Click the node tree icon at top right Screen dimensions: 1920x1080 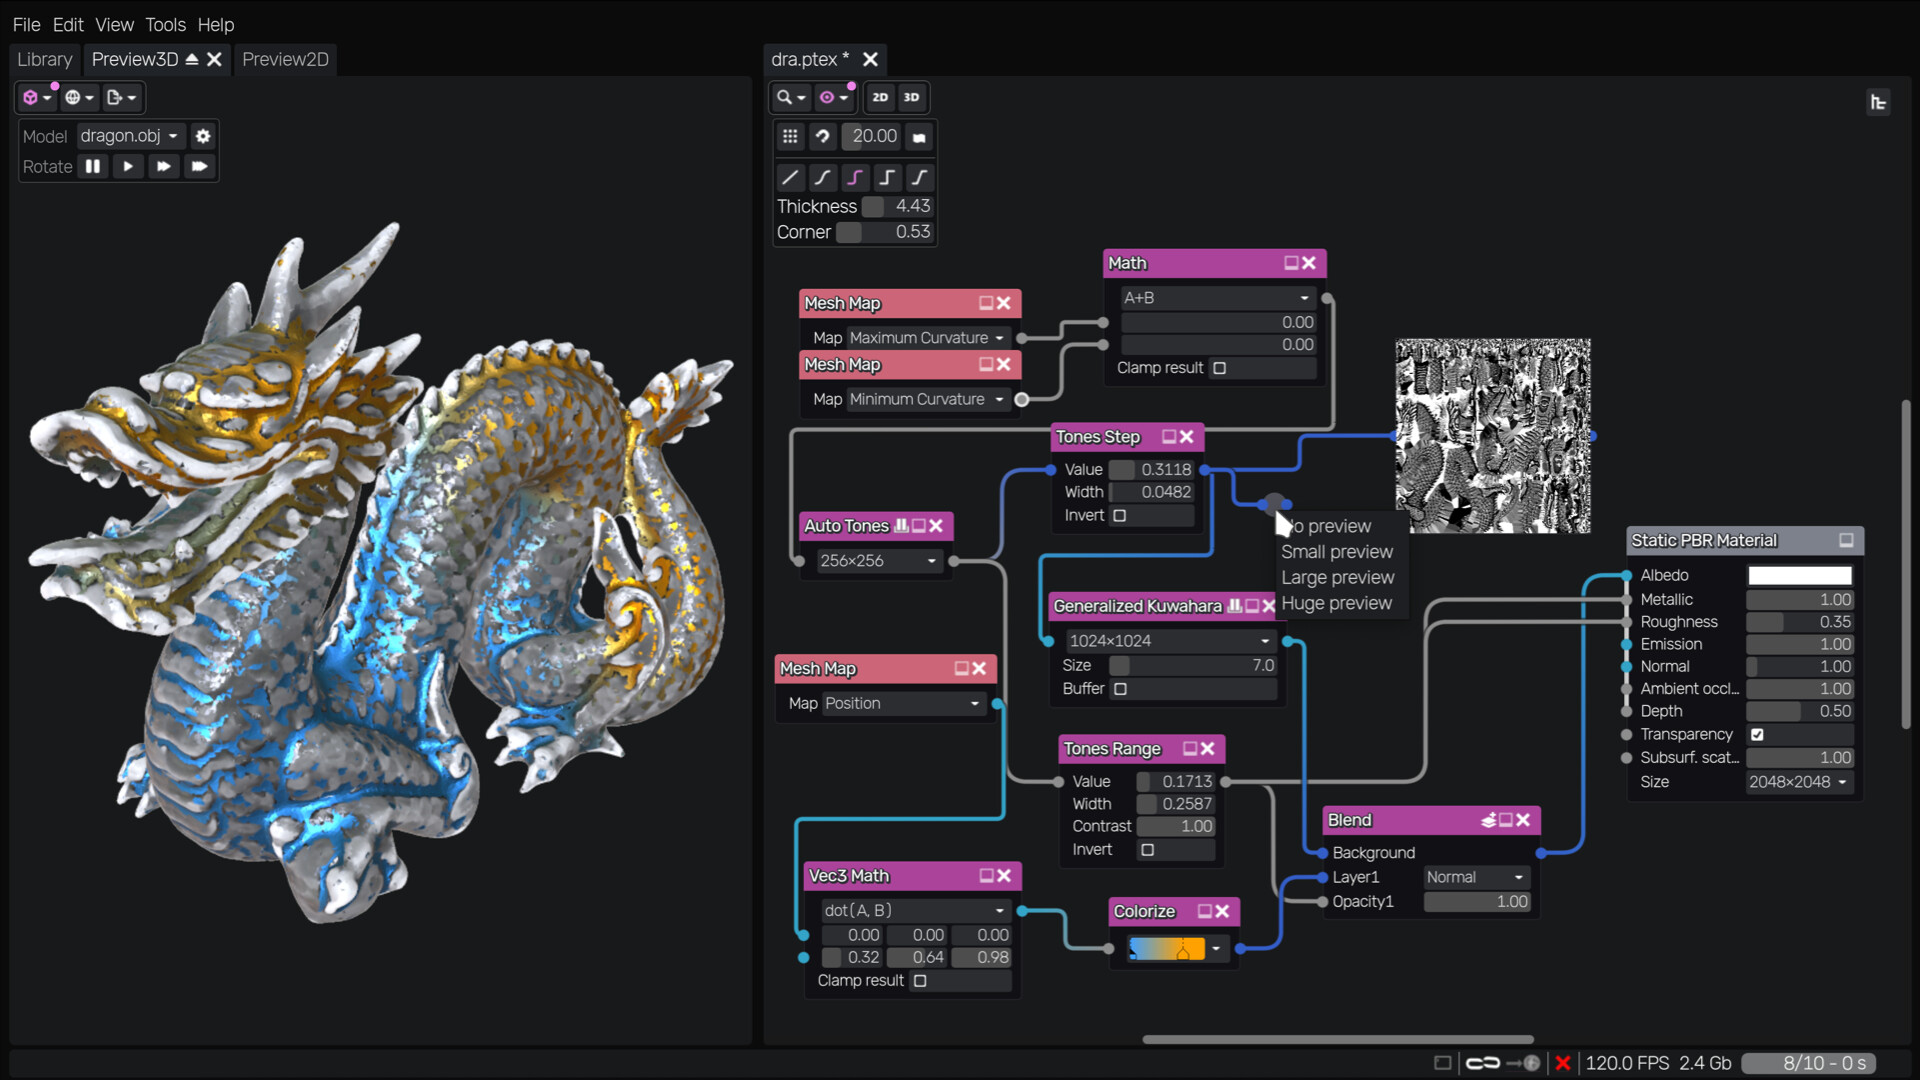tap(1880, 101)
